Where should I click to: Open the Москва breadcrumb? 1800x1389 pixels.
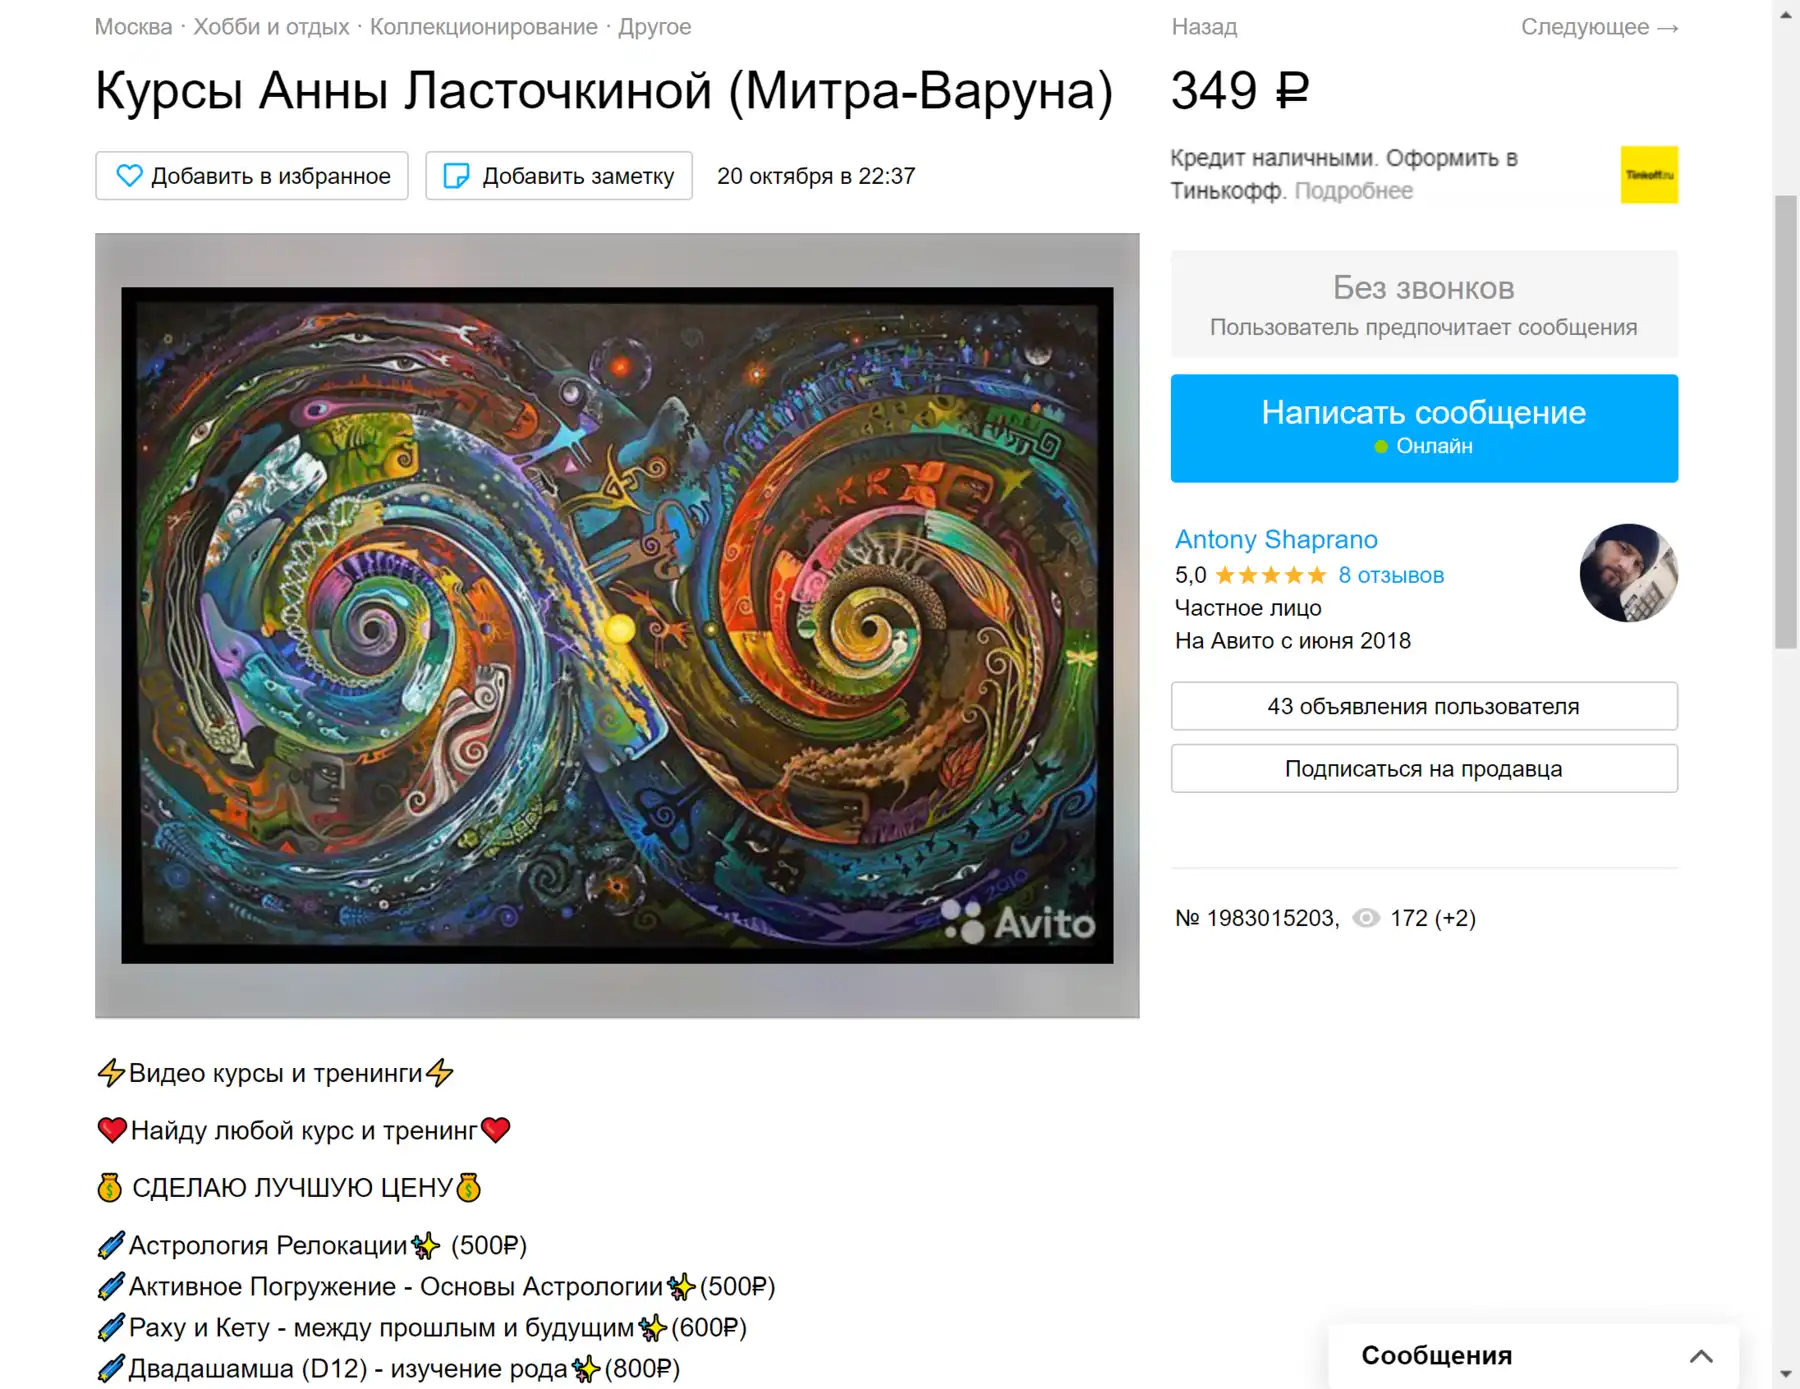point(133,27)
